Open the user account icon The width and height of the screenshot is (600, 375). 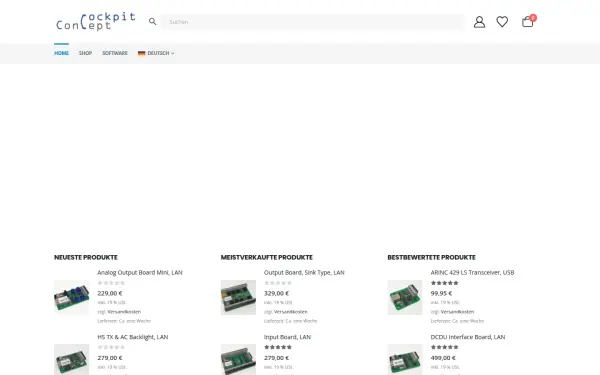click(x=479, y=22)
